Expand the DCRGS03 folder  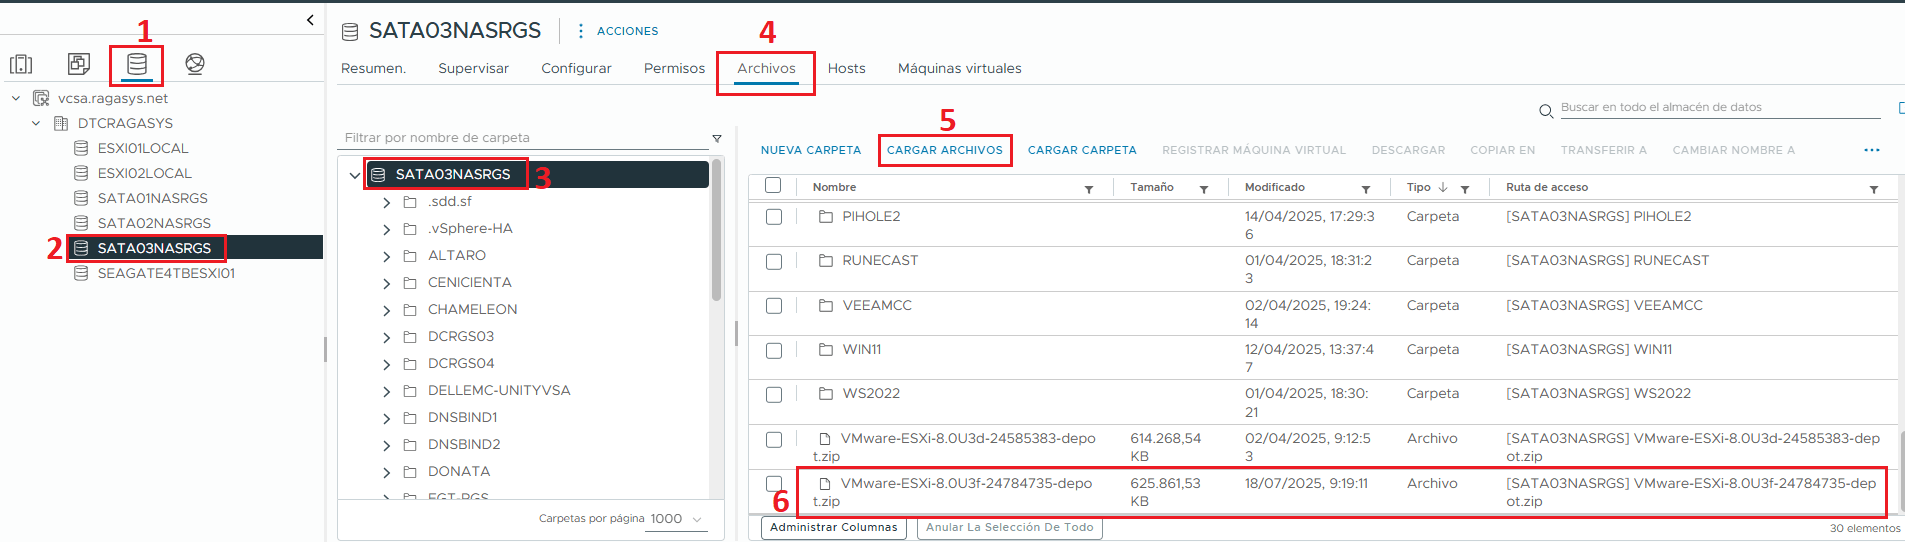click(387, 337)
